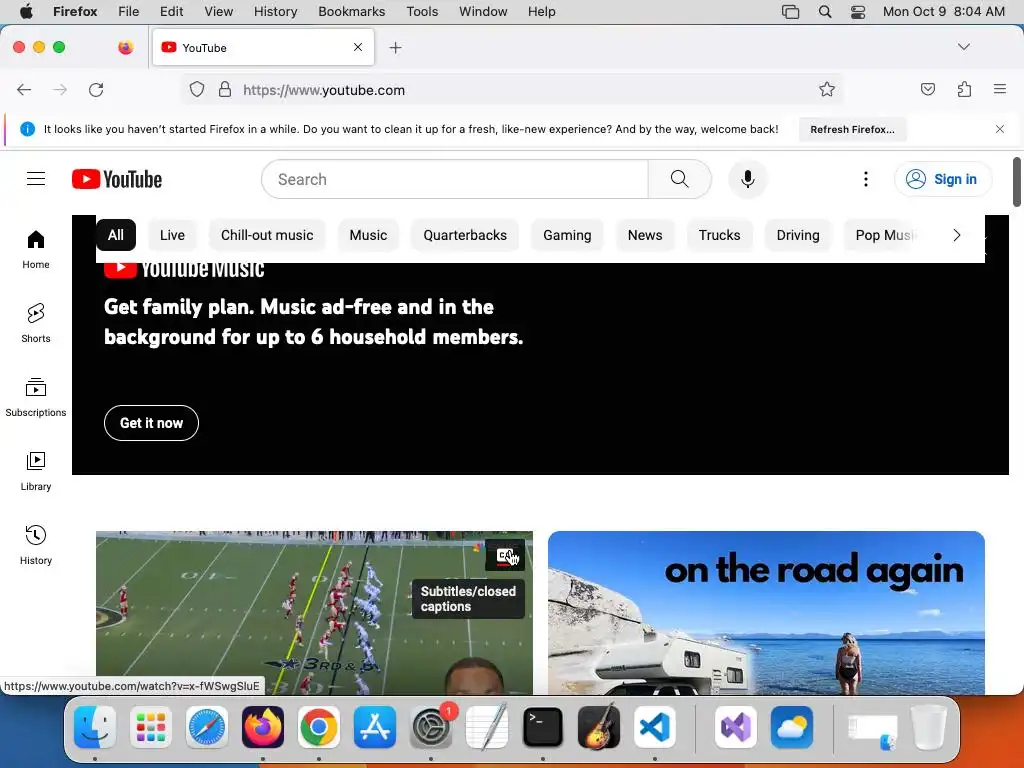Click the Refresh Firefox… button
This screenshot has width=1024, height=768.
pyautogui.click(x=852, y=129)
